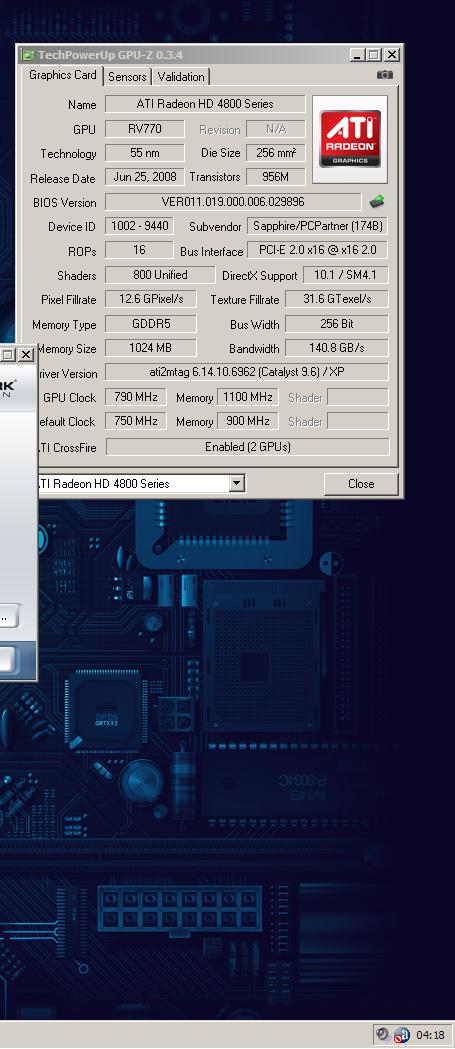Click the BIOS Version field value
This screenshot has width=455, height=1049.
click(233, 201)
